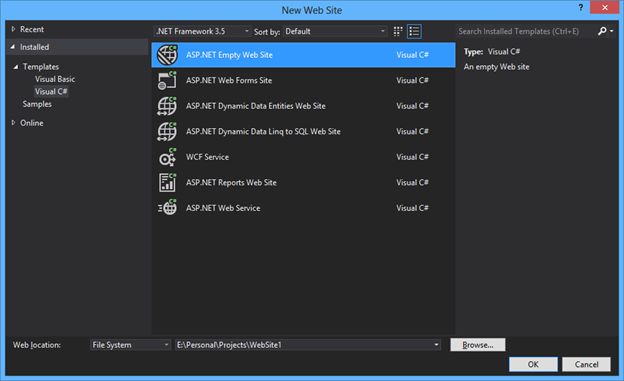Open the File System location dropdown
The image size is (624, 381).
(x=130, y=345)
